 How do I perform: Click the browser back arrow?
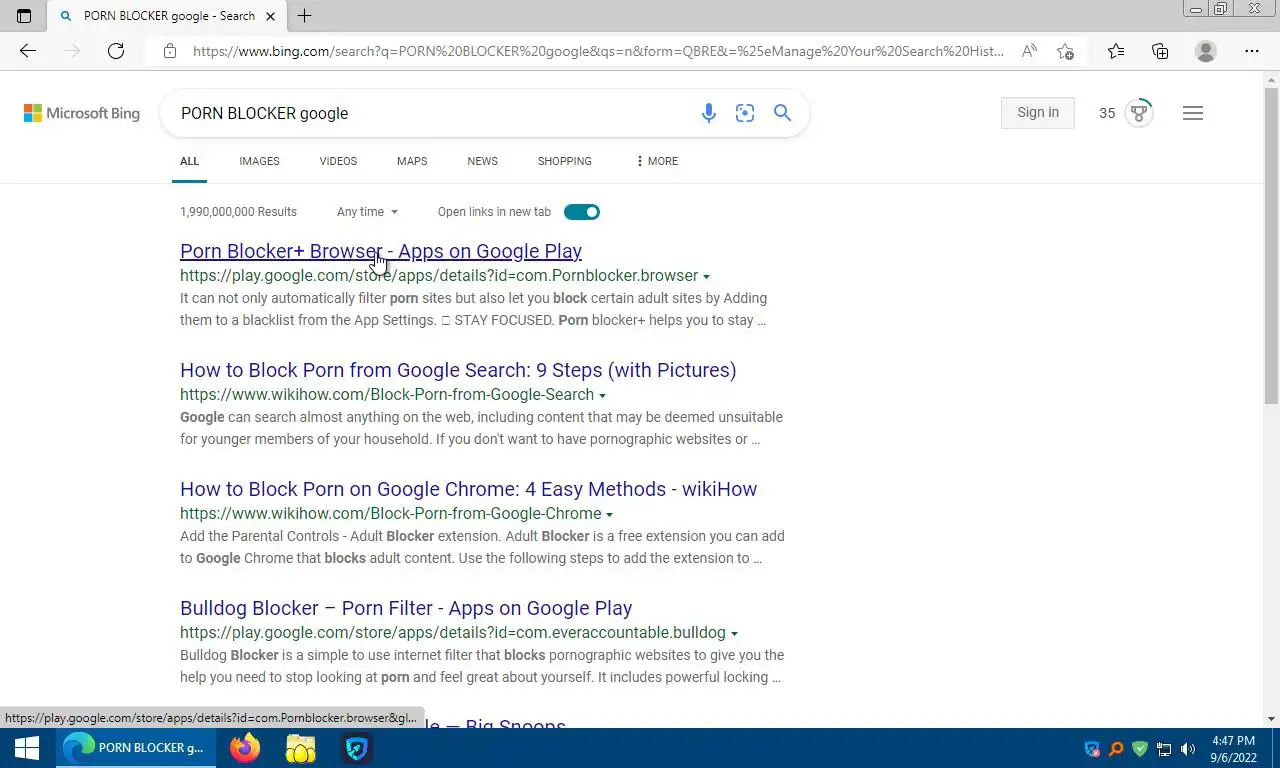(28, 51)
